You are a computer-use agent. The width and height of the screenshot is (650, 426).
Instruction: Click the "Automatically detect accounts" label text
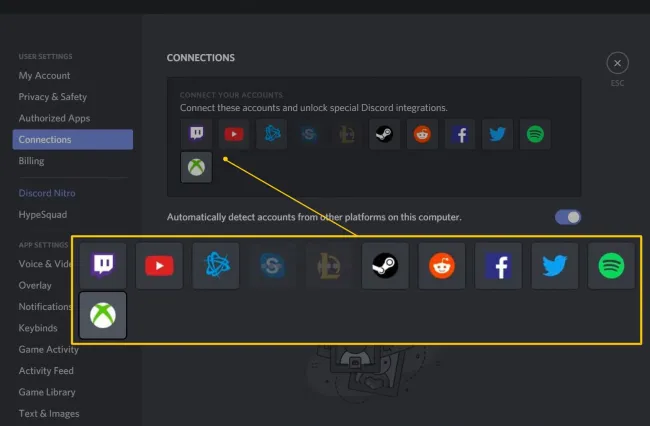pyautogui.click(x=314, y=217)
